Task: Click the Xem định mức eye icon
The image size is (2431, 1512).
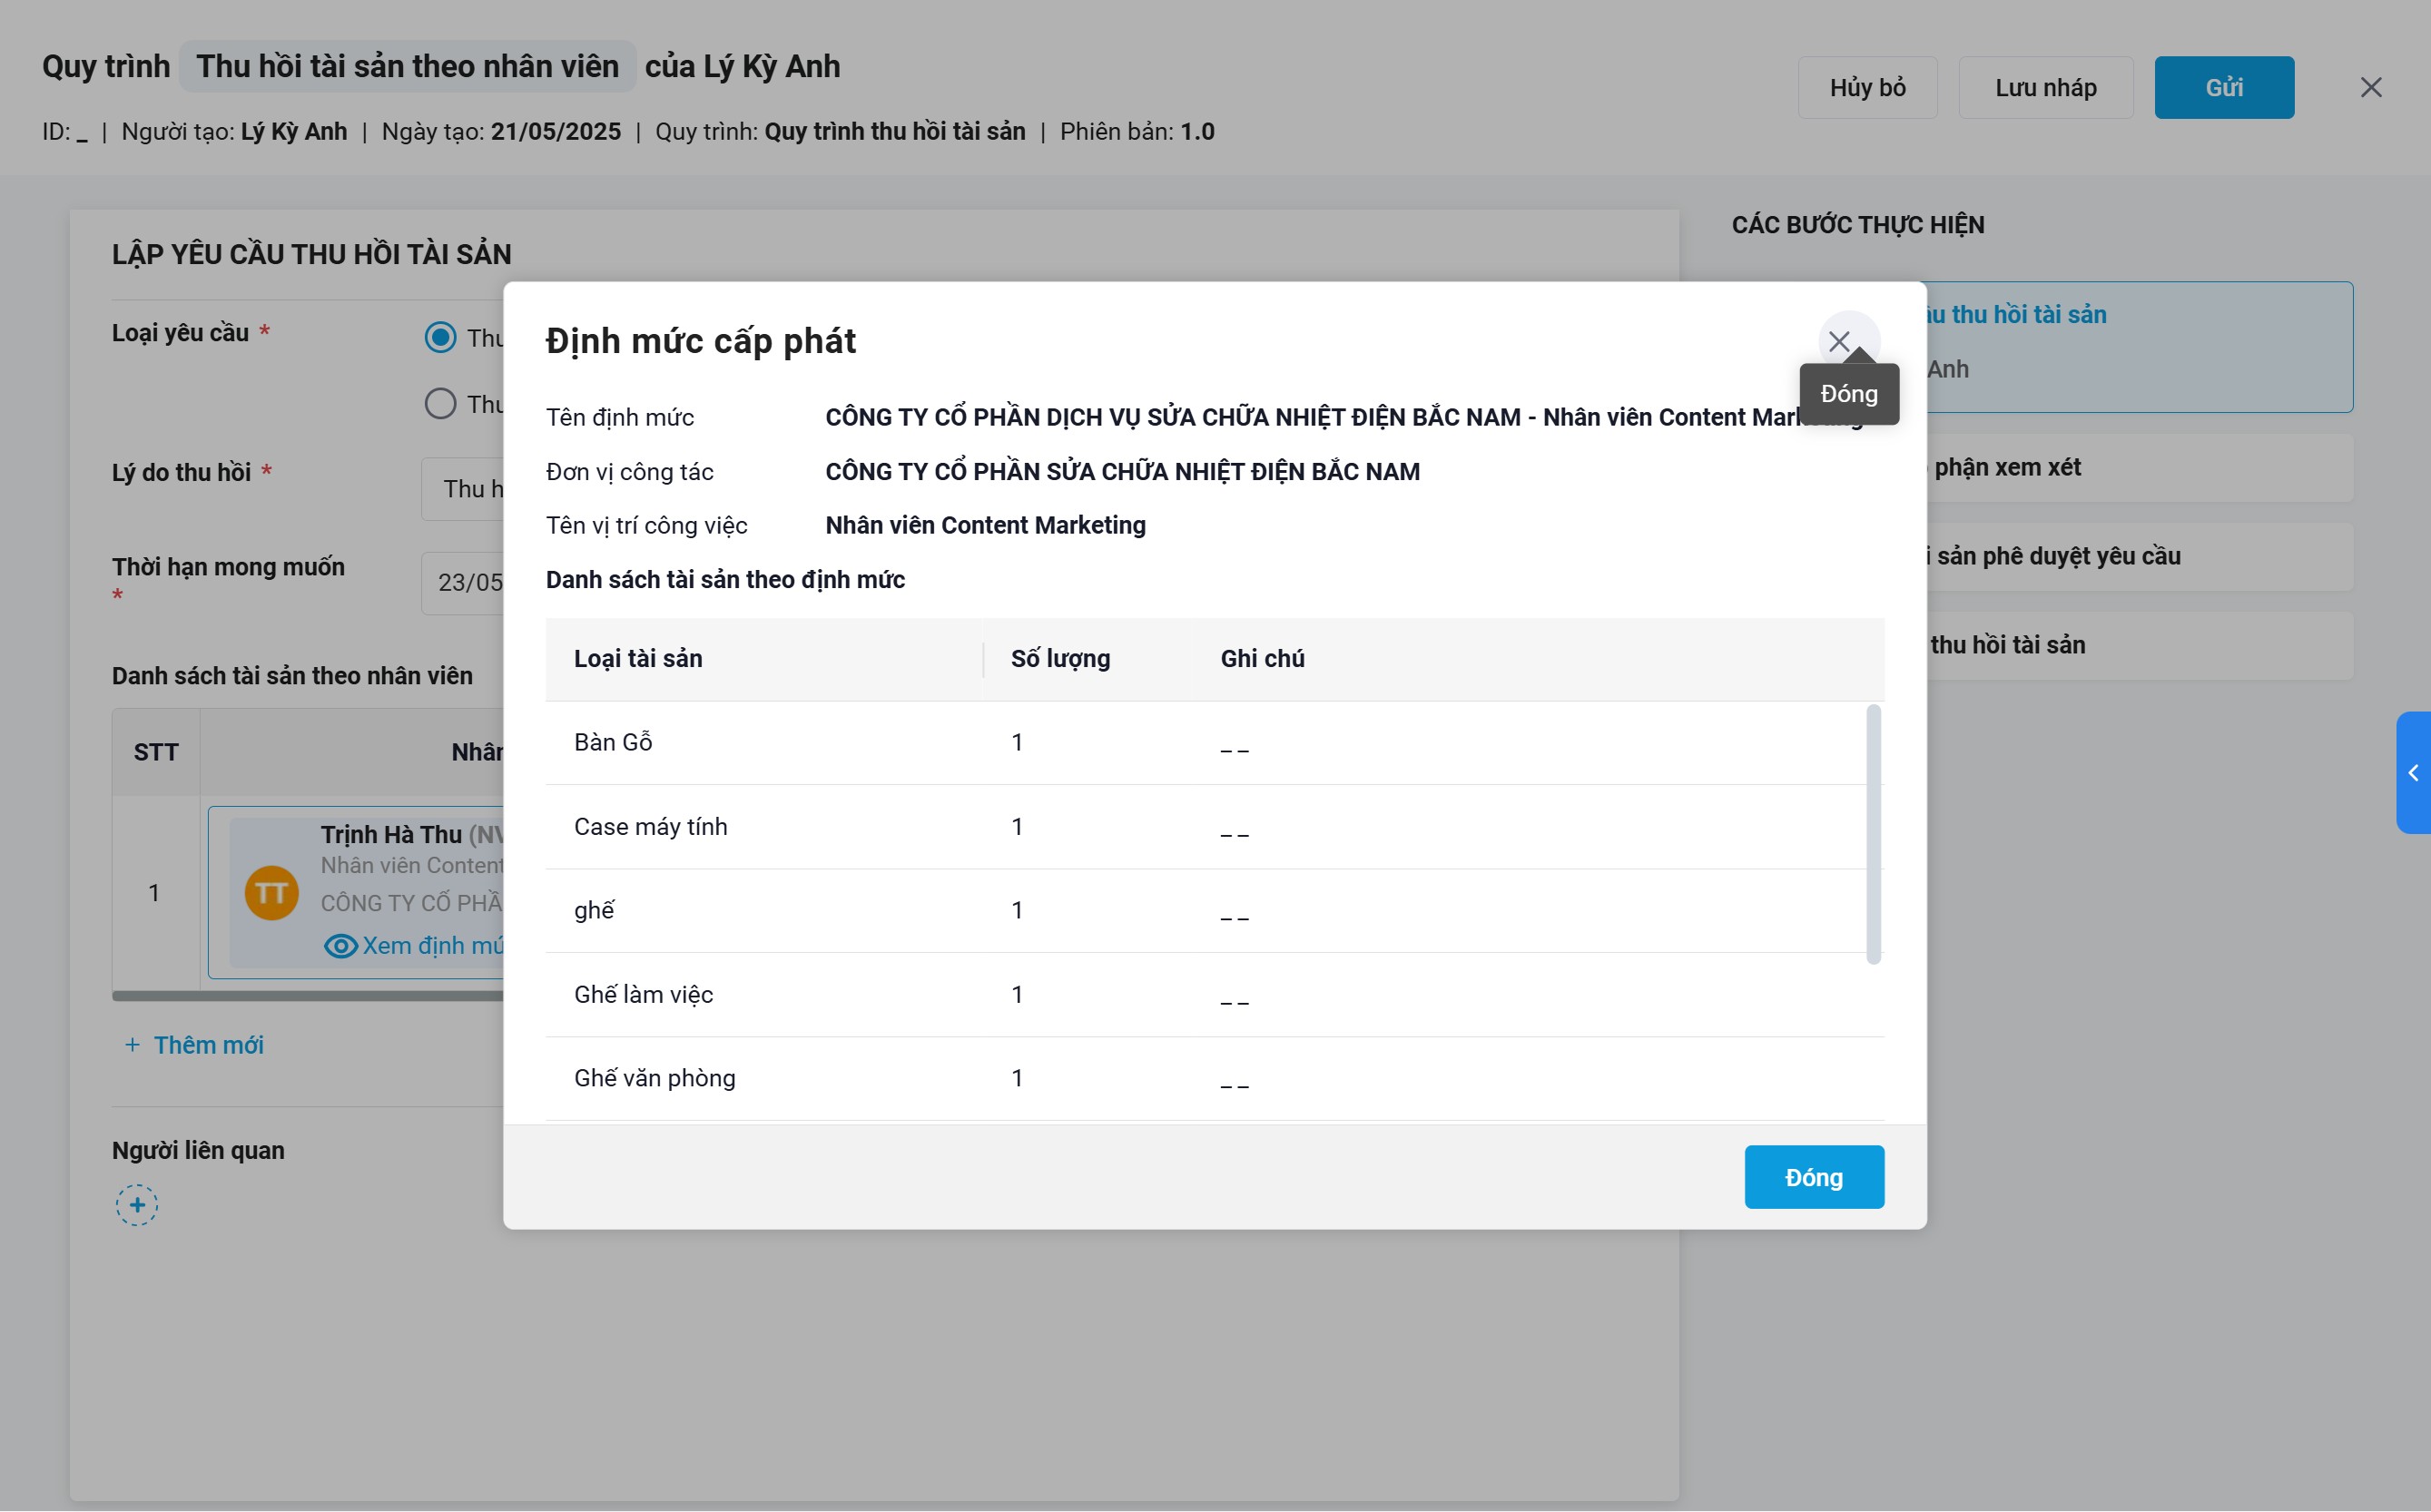Action: pyautogui.click(x=340, y=946)
